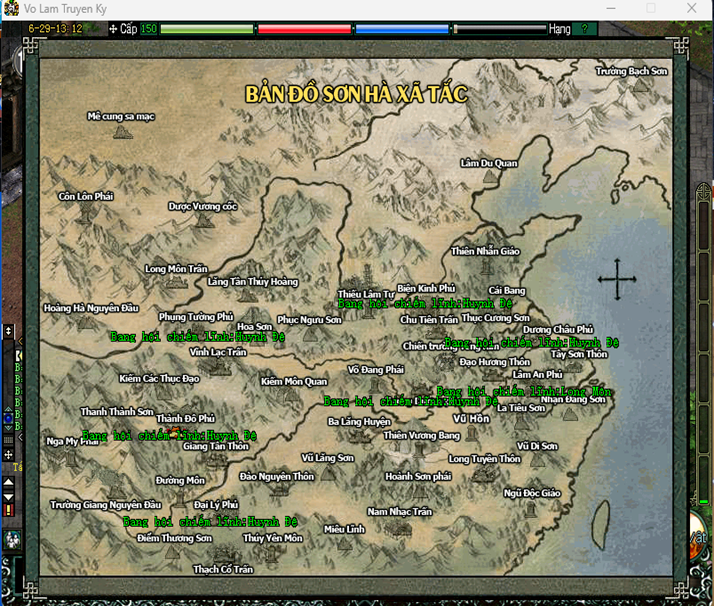Select Đại Lý Phủ location

coord(216,504)
